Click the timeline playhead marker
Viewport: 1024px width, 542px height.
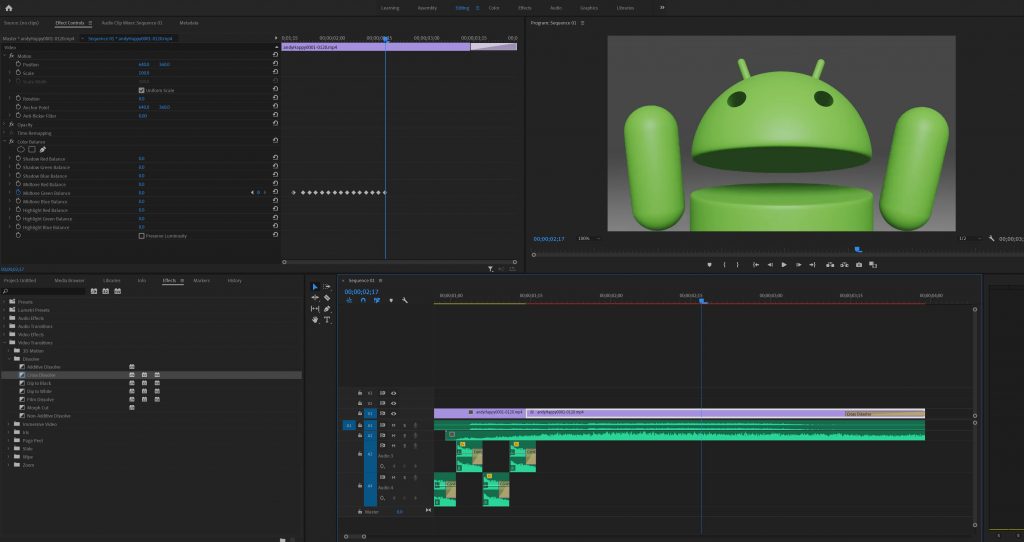point(703,301)
